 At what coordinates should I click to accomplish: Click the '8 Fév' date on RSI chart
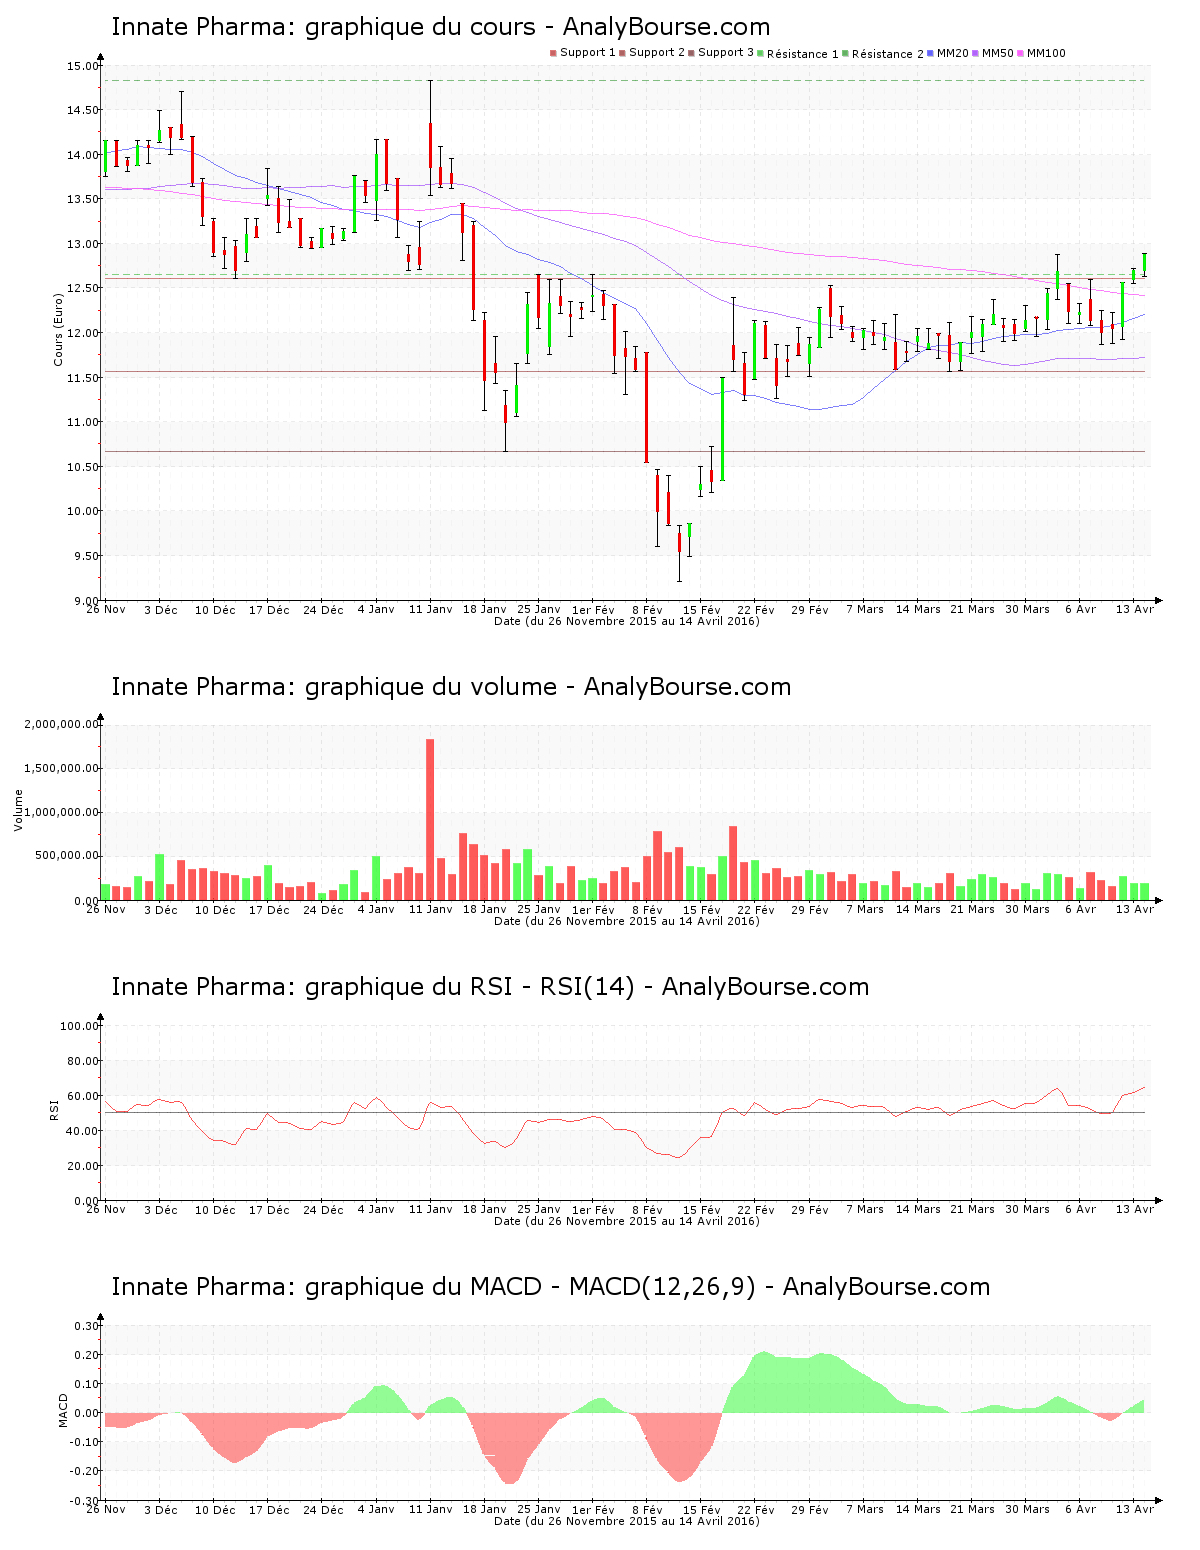point(647,1209)
